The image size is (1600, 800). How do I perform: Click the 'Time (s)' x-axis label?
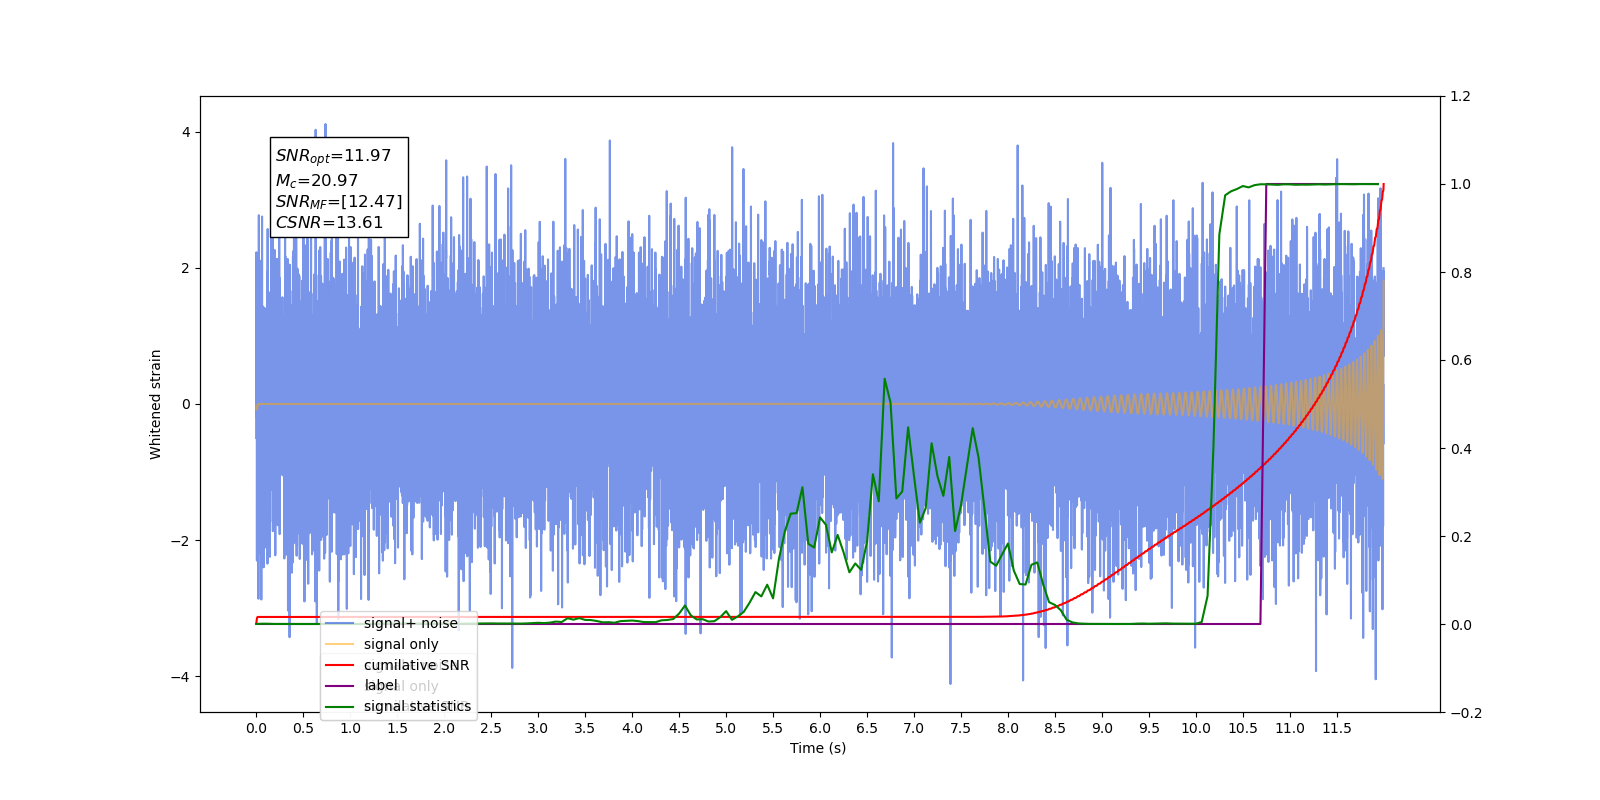(818, 748)
